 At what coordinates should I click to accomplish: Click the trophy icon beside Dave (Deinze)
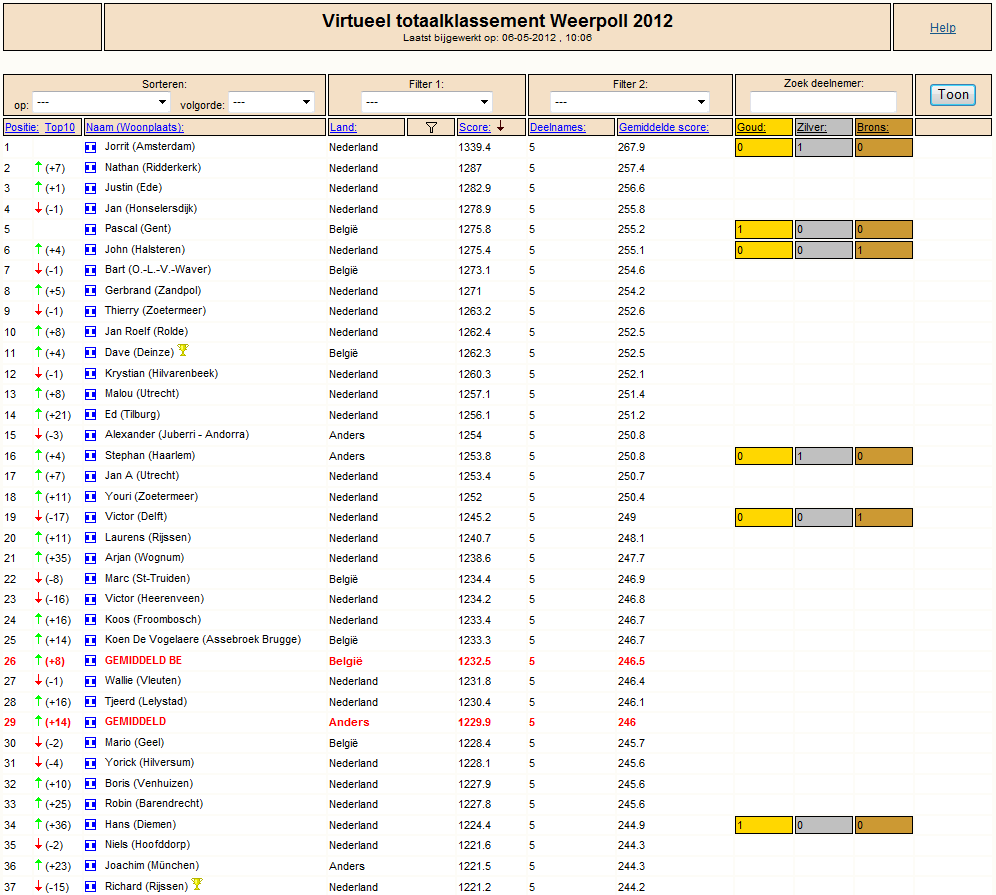click(x=183, y=350)
